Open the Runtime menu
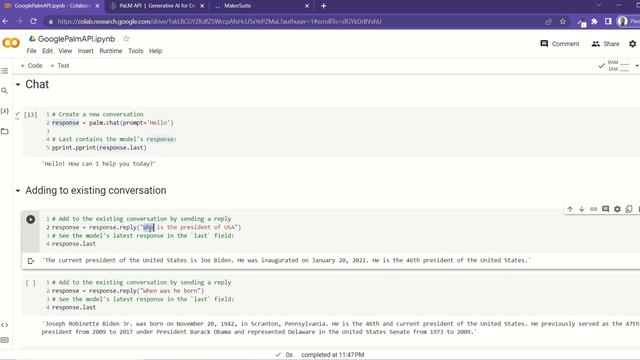 pyautogui.click(x=111, y=51)
